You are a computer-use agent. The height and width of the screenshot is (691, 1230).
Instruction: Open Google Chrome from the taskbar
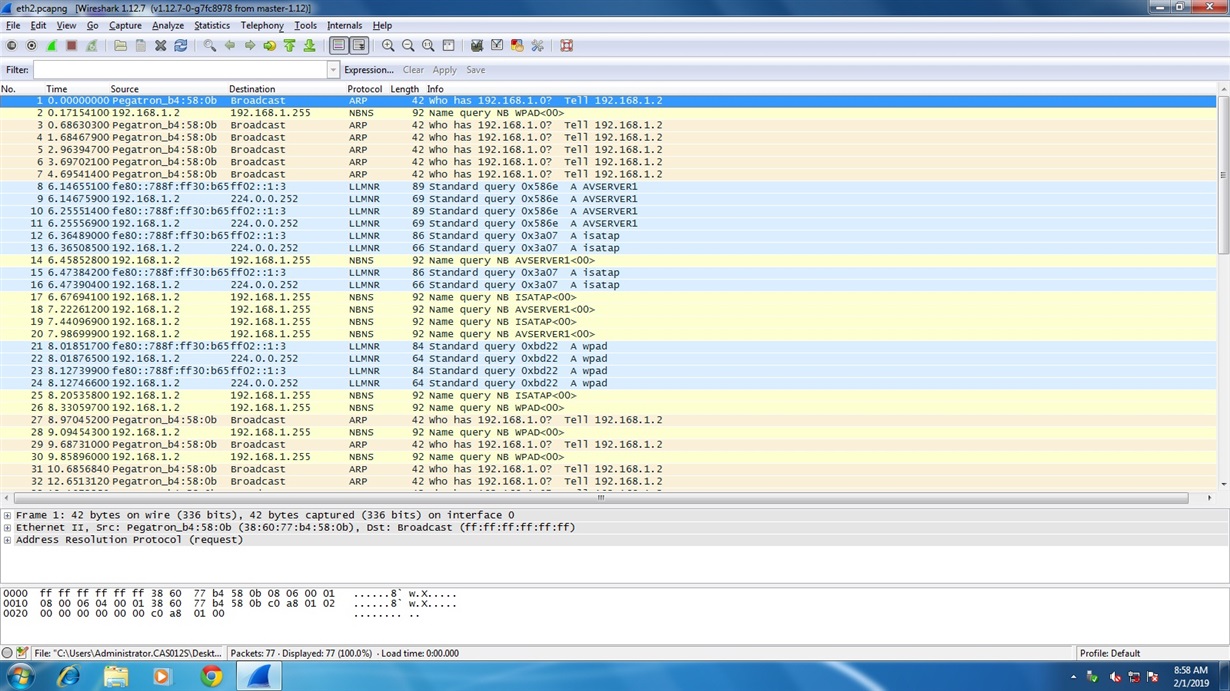[x=211, y=677]
